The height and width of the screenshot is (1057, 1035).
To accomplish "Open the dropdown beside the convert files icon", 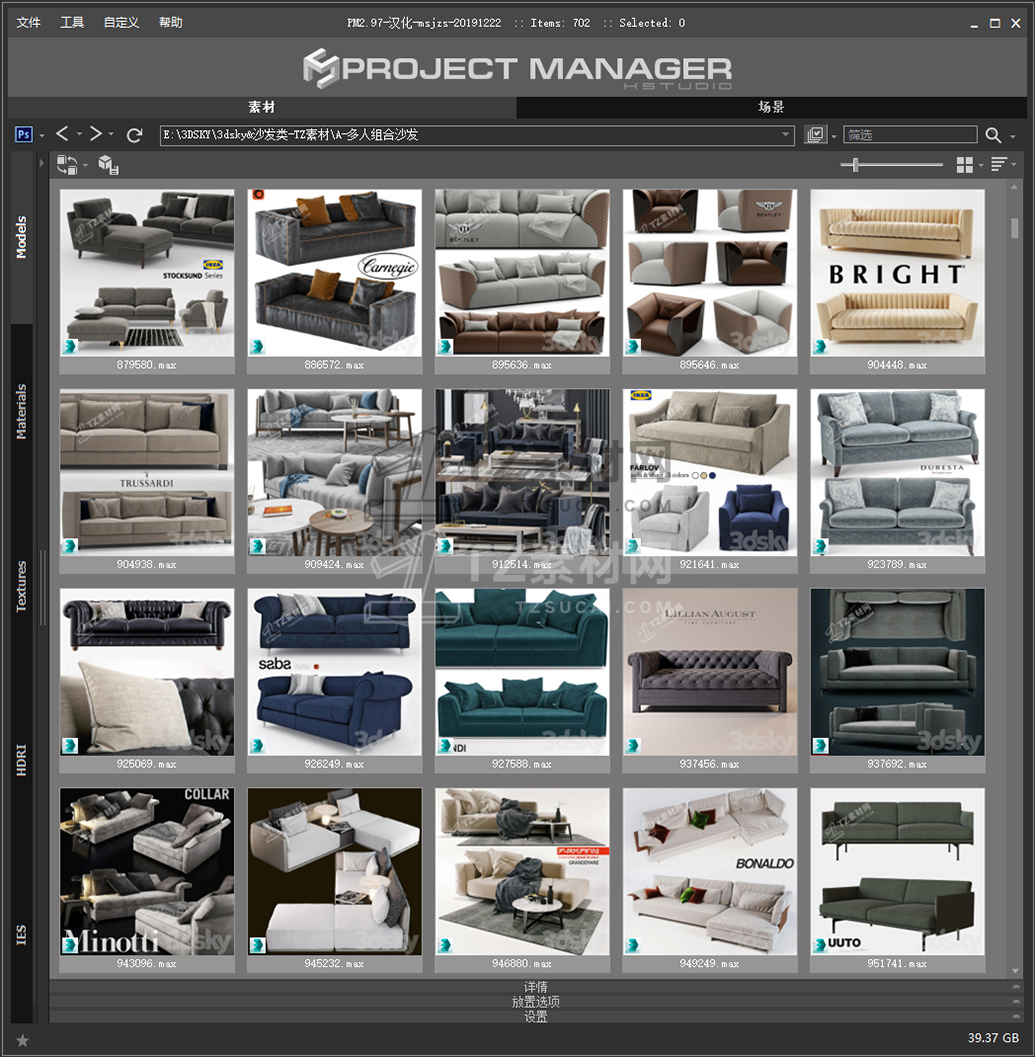I will point(85,165).
